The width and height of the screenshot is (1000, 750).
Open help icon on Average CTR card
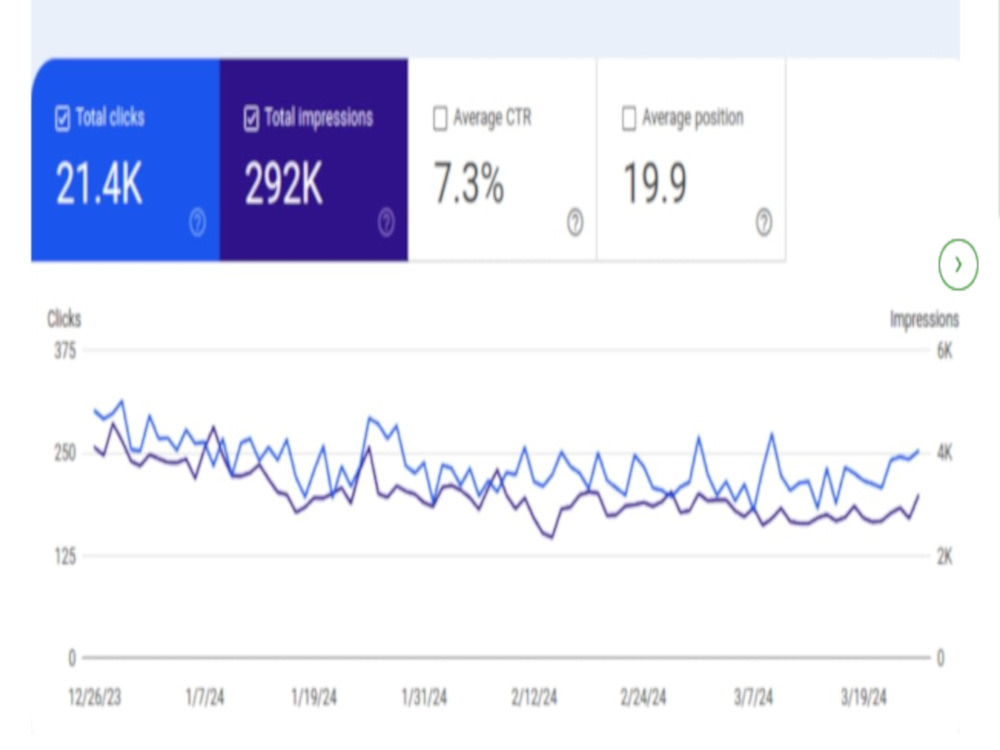[575, 223]
